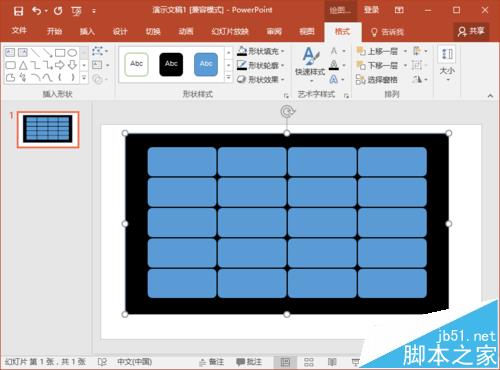This screenshot has width=500, height=370.
Task: Click 登录 (Sign in) in title bar
Action: [x=371, y=10]
